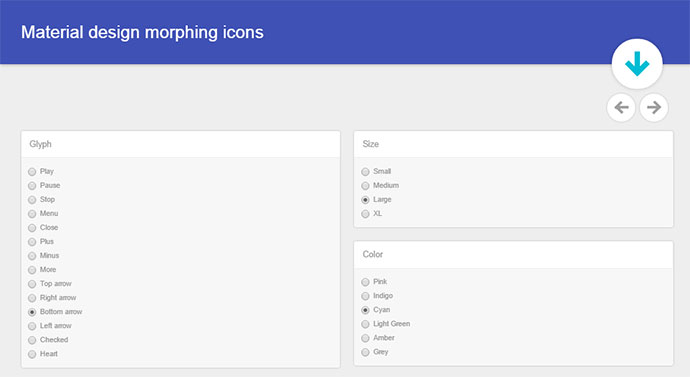Pick the Minus glyph radio button
This screenshot has height=377, width=690.
[x=32, y=256]
